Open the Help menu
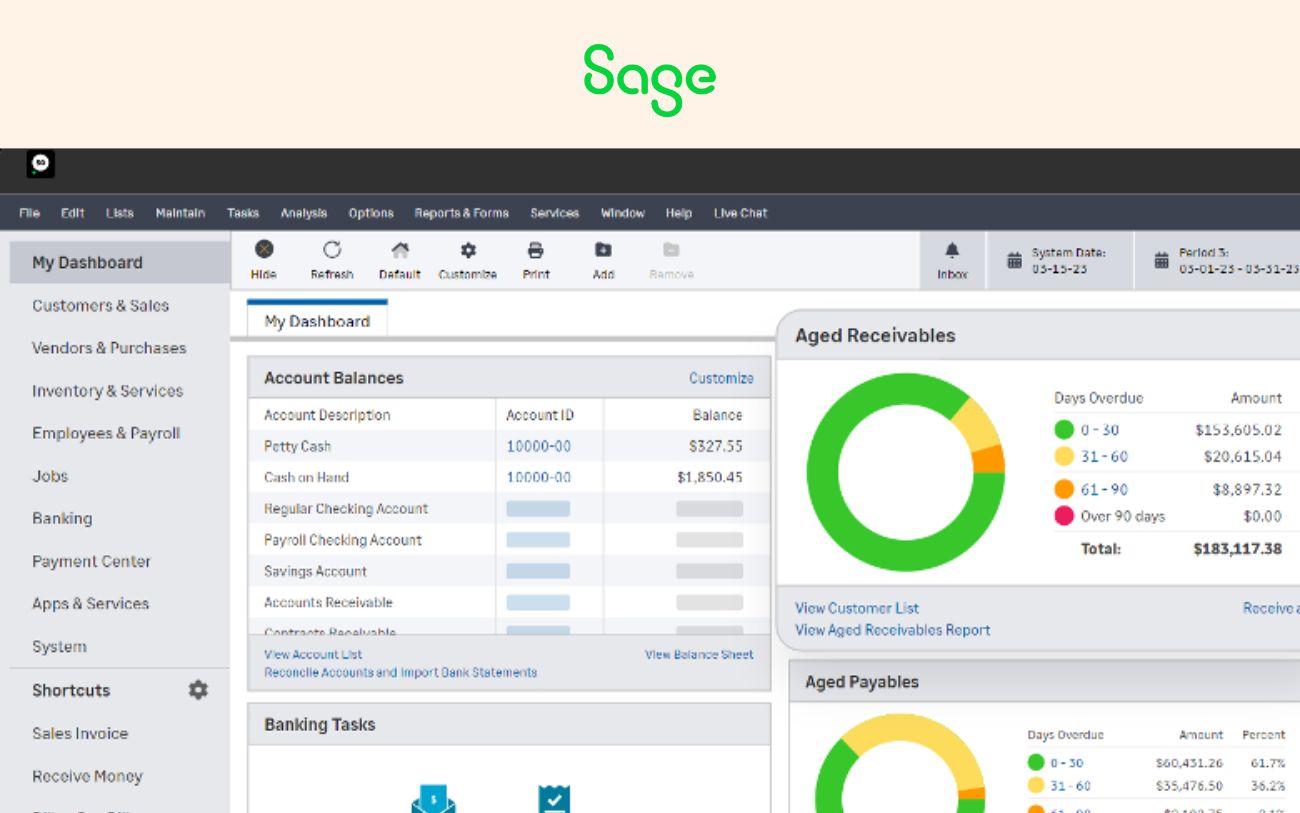The image size is (1300, 813). (679, 213)
